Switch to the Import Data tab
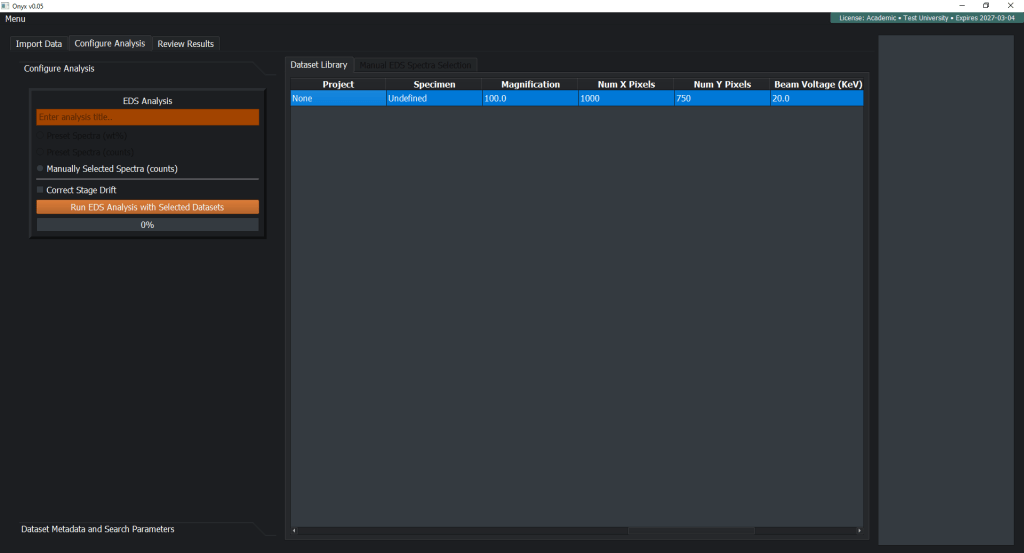The height and width of the screenshot is (553, 1024). [39, 44]
